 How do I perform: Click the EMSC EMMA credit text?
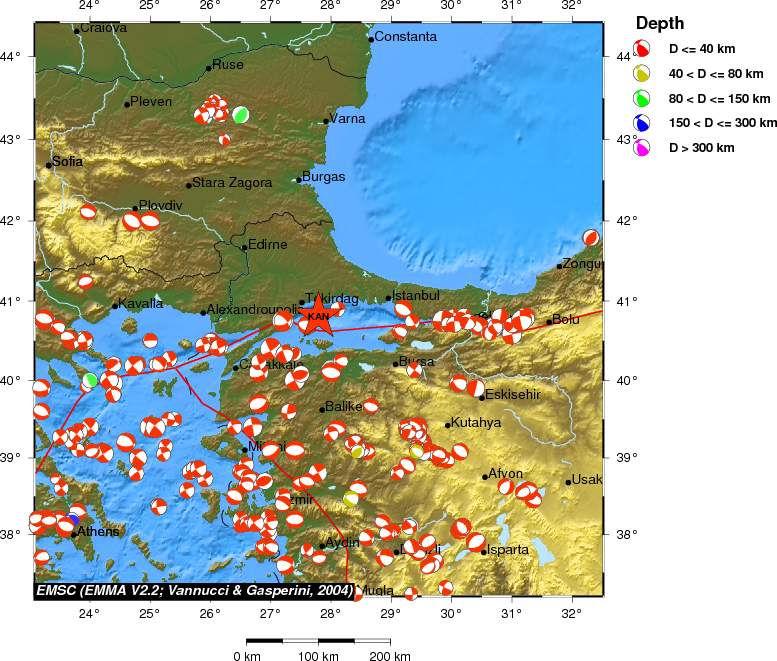tap(194, 591)
